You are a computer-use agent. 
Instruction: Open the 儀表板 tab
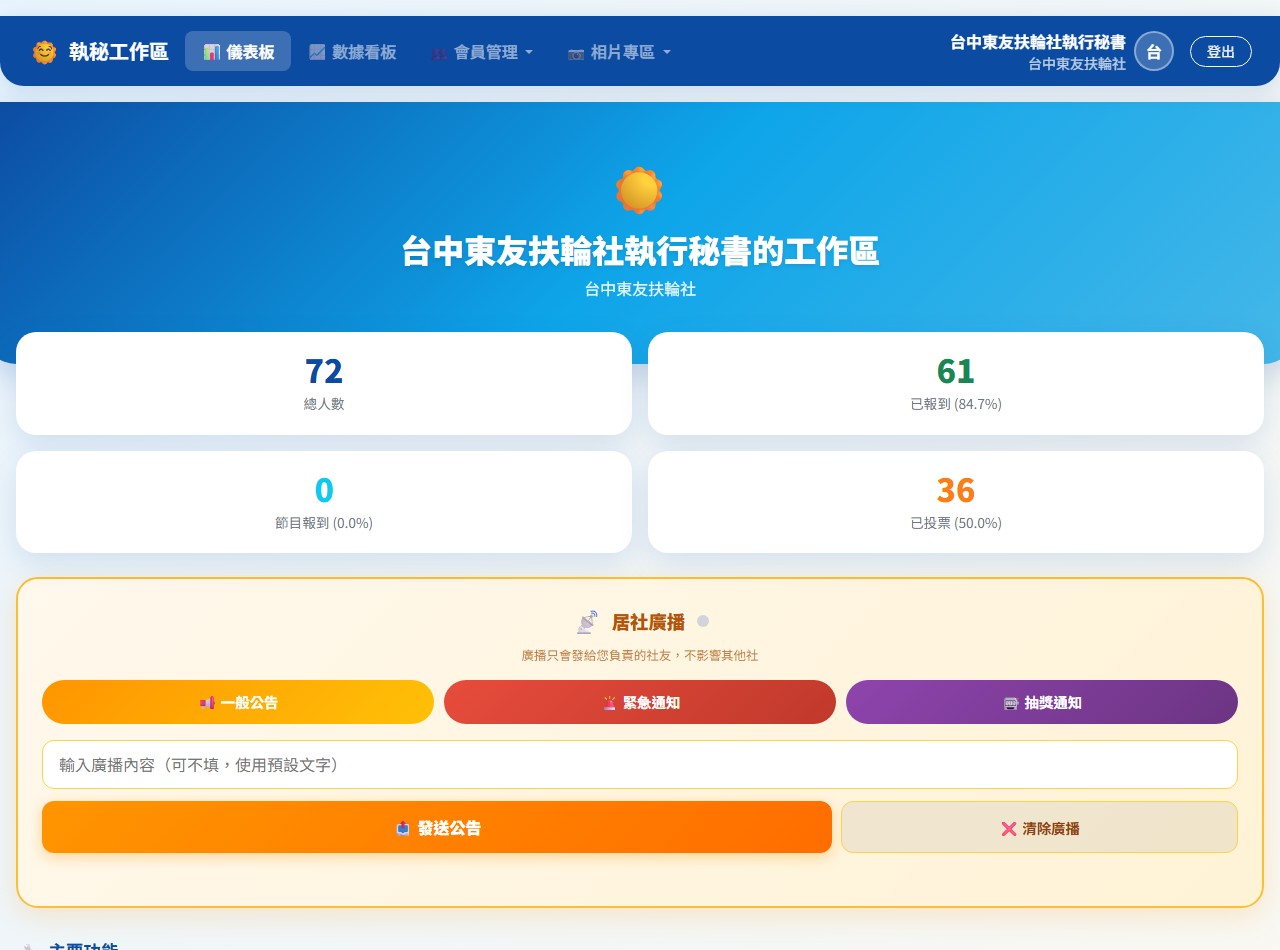click(238, 52)
